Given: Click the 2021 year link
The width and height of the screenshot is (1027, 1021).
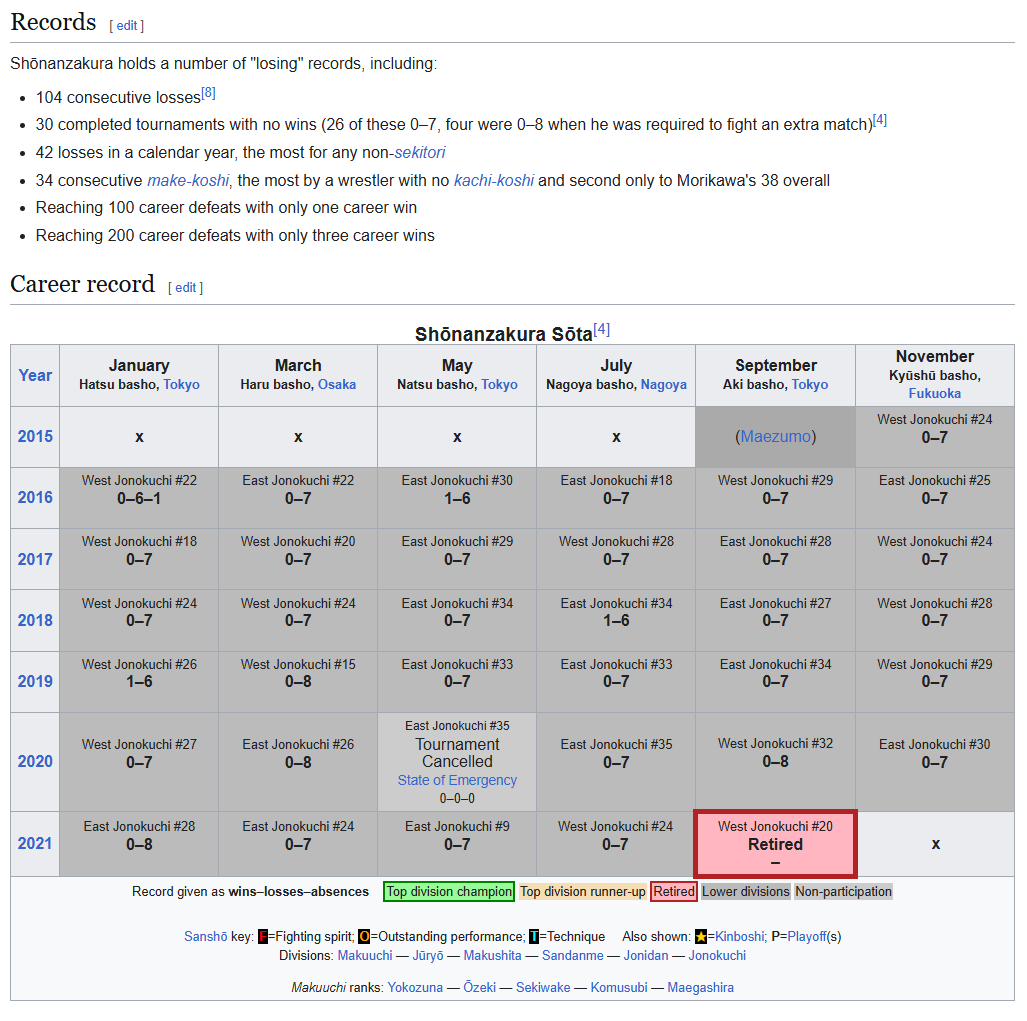Looking at the screenshot, I should pyautogui.click(x=35, y=844).
